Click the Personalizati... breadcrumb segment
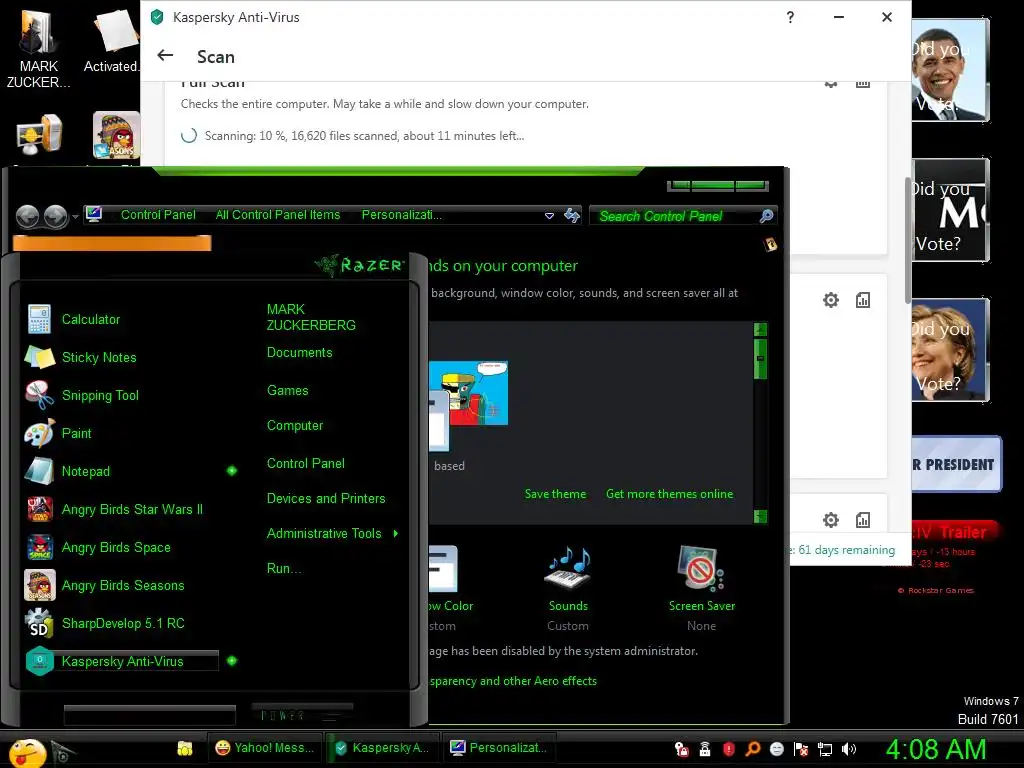Image resolution: width=1024 pixels, height=768 pixels. [402, 215]
